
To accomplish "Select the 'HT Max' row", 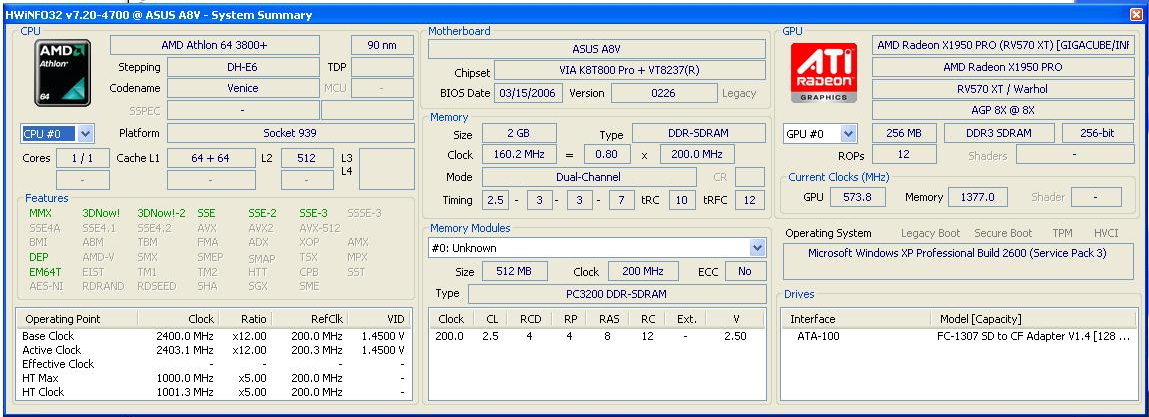I will click(213, 378).
